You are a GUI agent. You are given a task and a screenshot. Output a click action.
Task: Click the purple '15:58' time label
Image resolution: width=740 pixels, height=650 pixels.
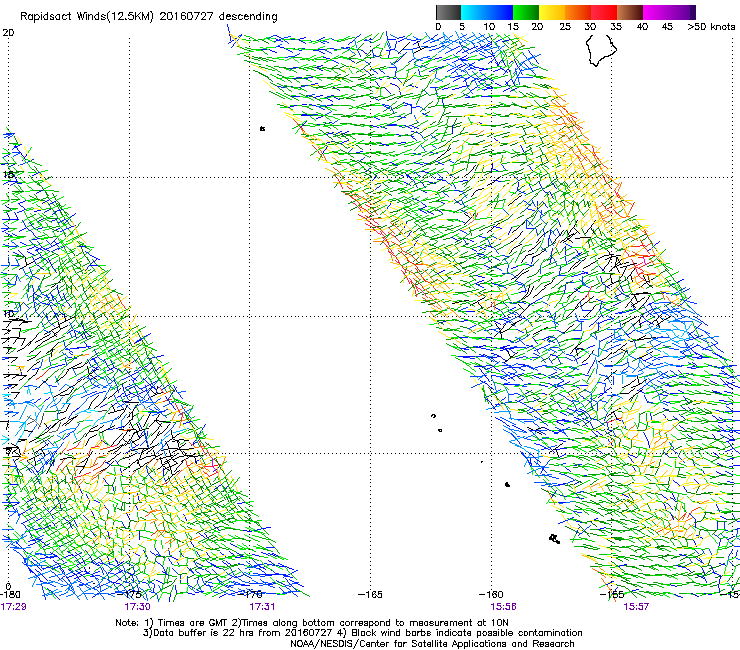(503, 607)
